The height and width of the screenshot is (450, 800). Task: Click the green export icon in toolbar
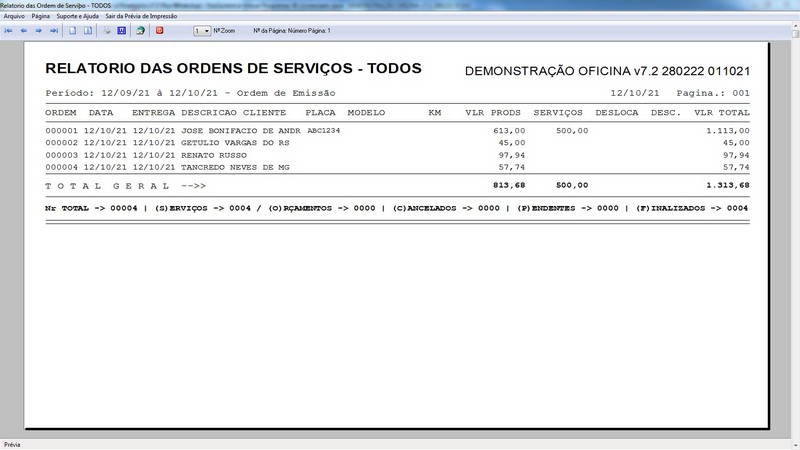tap(140, 31)
